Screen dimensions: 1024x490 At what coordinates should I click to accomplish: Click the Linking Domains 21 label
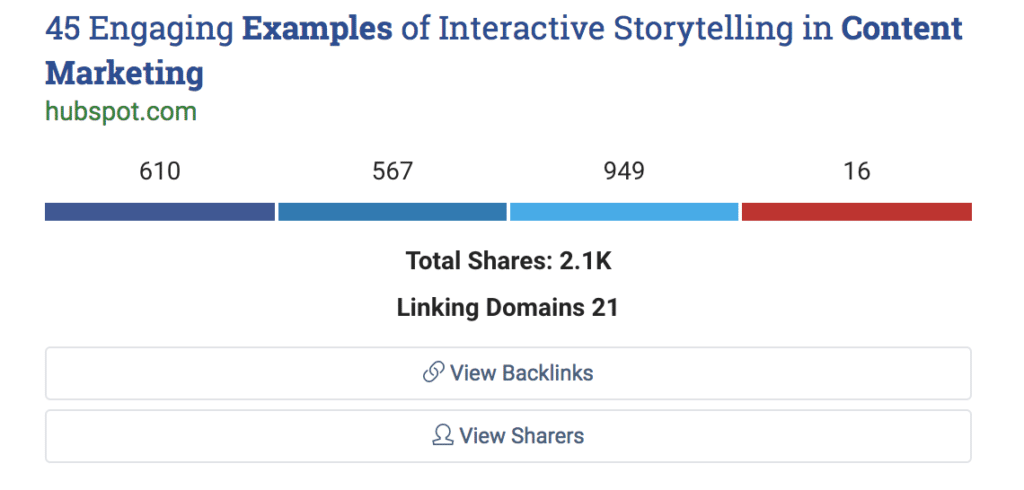[507, 308]
